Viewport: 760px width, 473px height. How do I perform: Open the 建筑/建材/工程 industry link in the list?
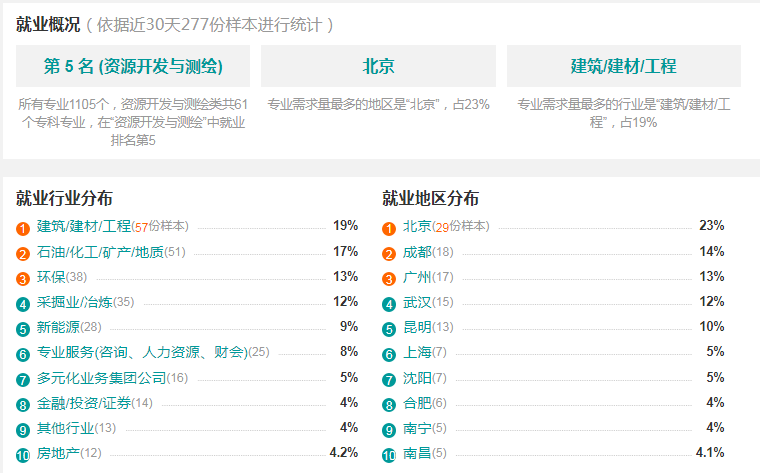tap(84, 226)
